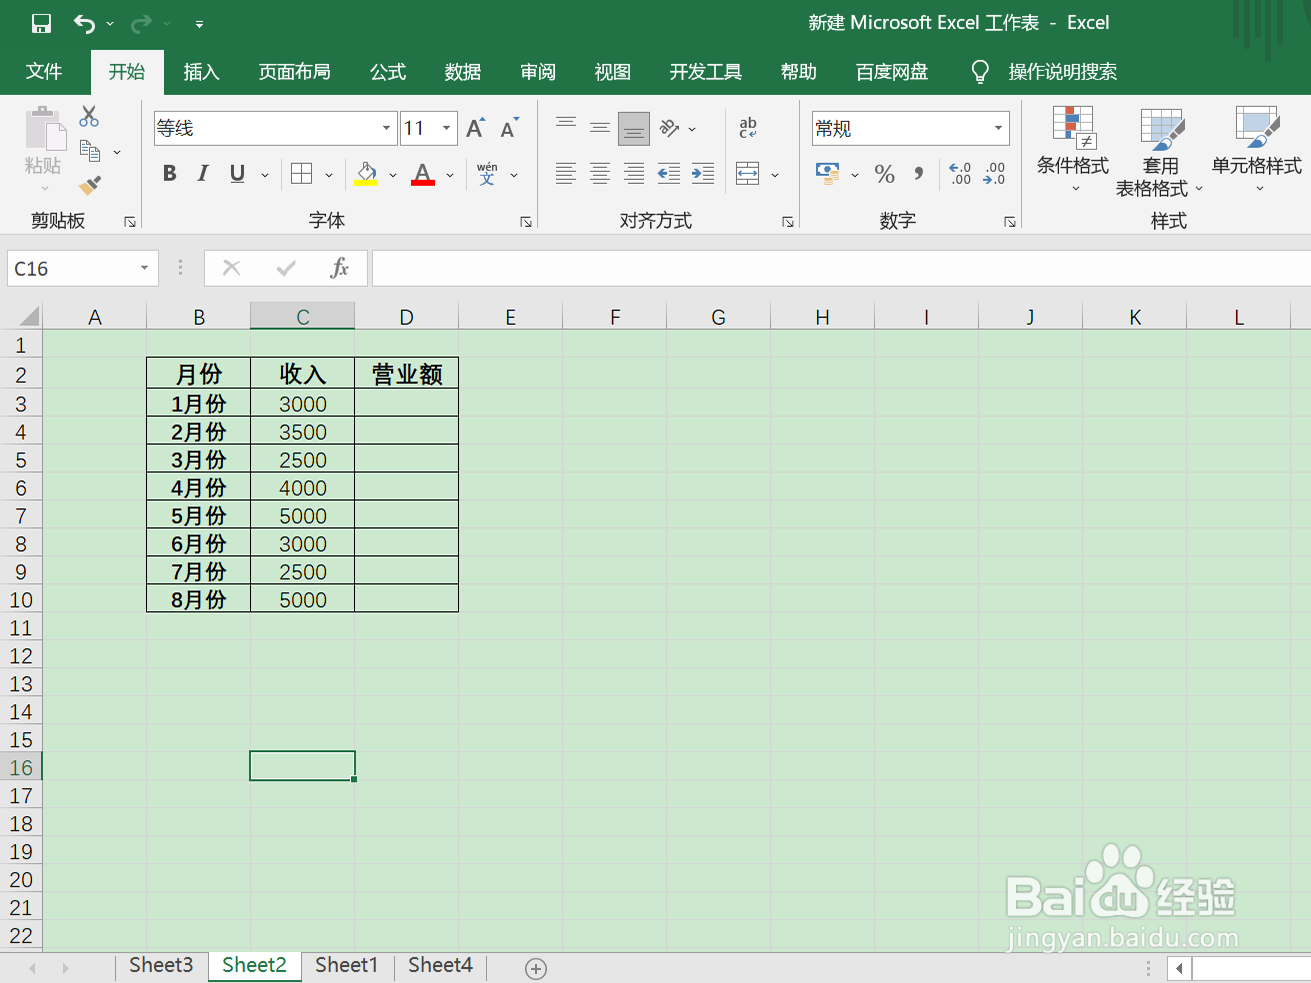Open the font size dropdown
This screenshot has width=1311, height=983.
445,128
